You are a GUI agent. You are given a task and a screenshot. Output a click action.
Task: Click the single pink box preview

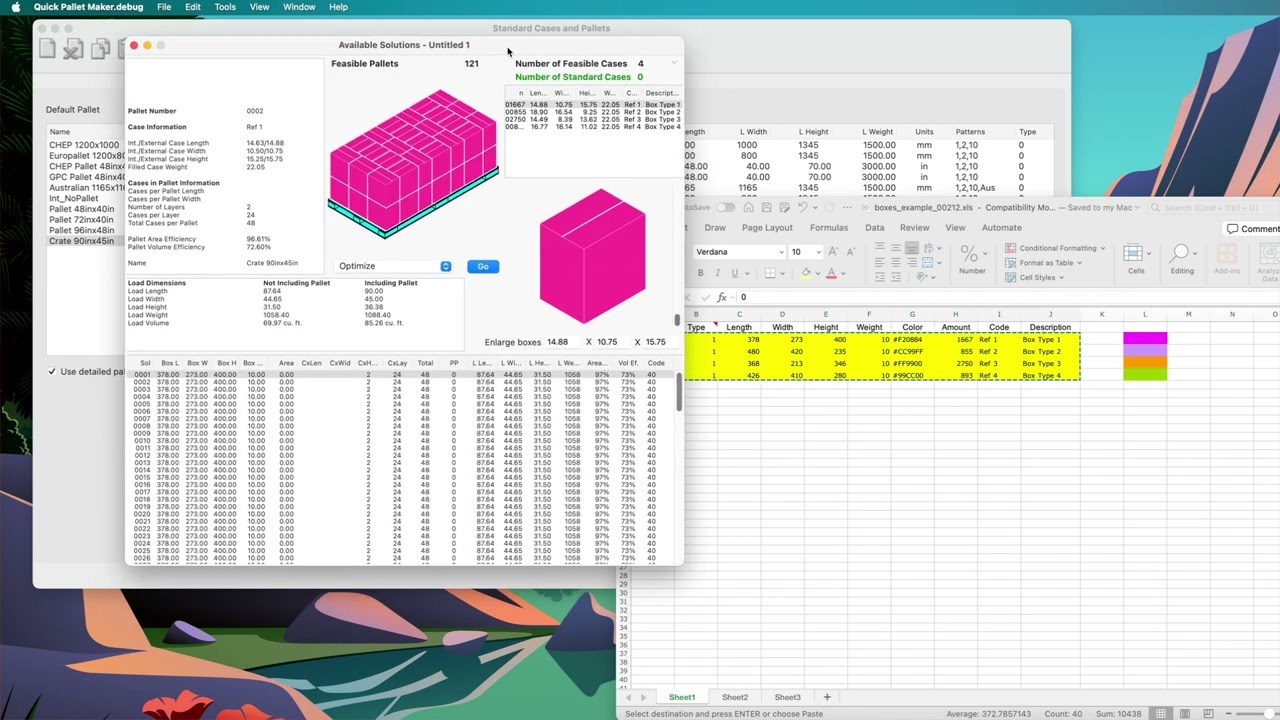[592, 256]
